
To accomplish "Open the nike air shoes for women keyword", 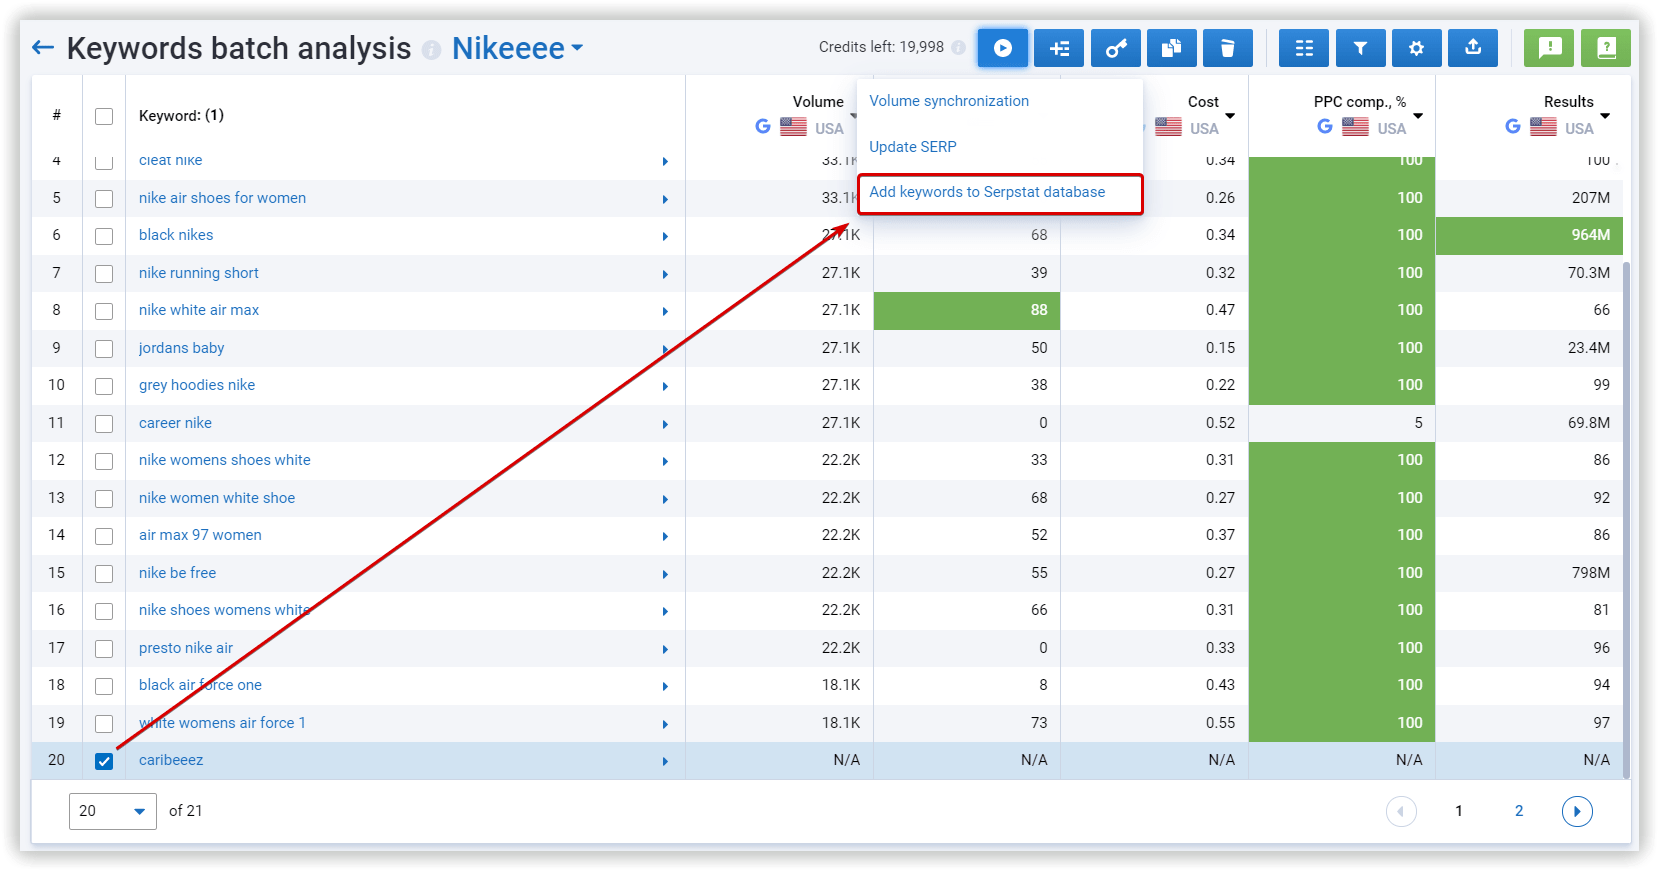I will [222, 198].
